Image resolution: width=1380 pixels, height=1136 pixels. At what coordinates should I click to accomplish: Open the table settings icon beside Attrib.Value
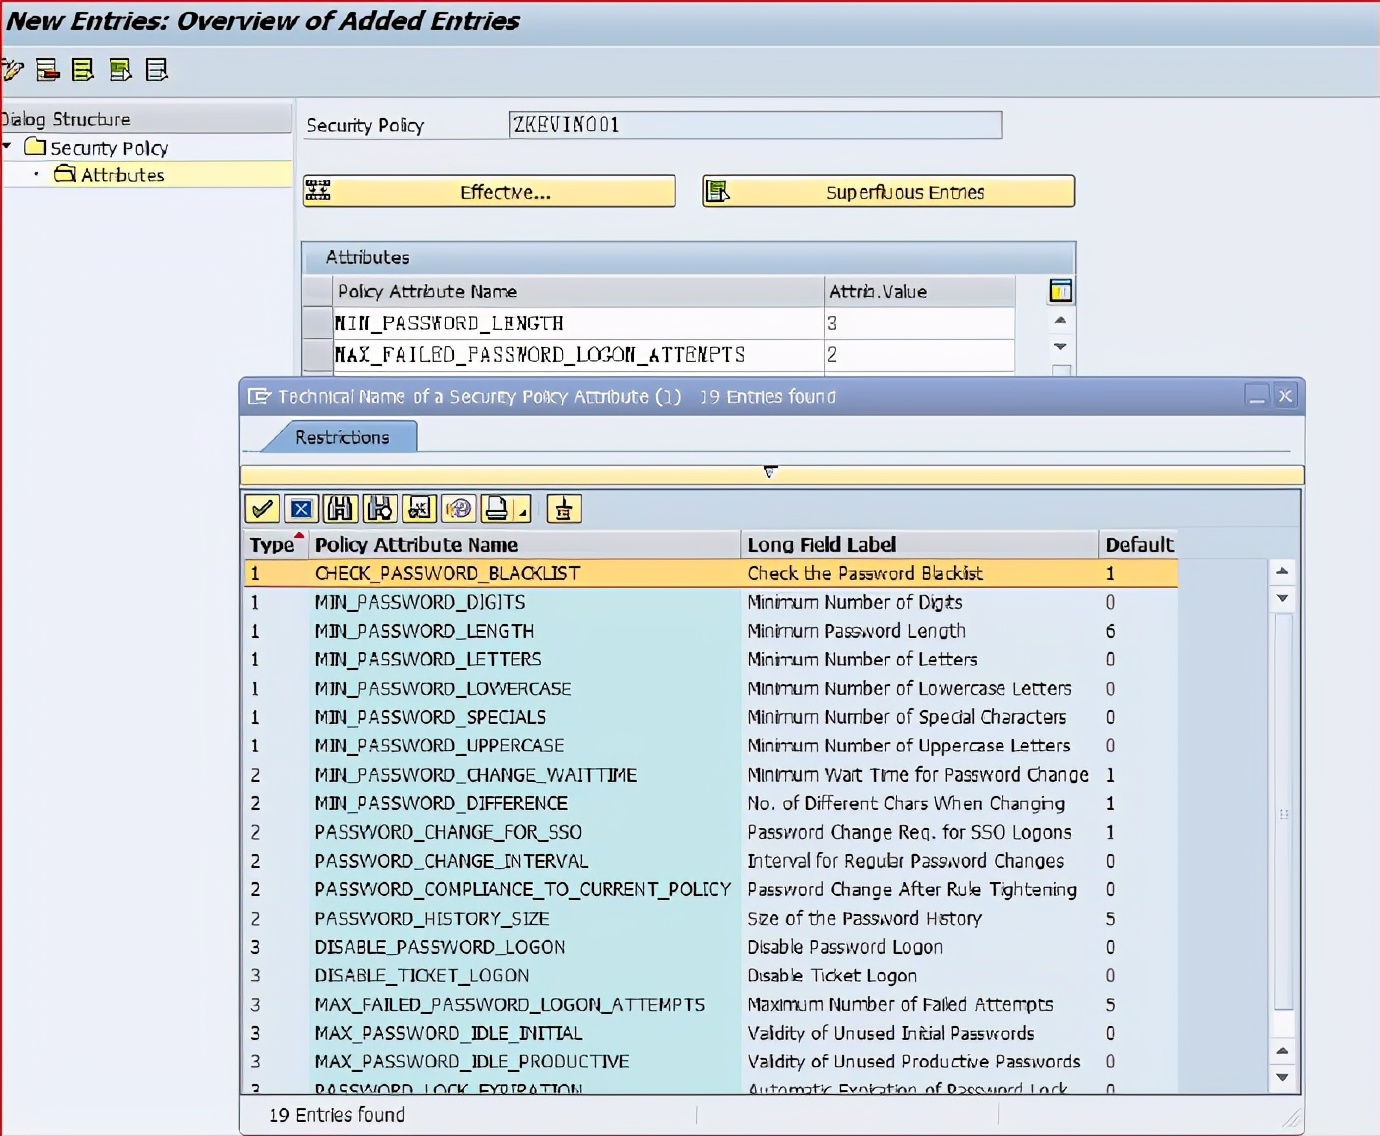point(1060,291)
